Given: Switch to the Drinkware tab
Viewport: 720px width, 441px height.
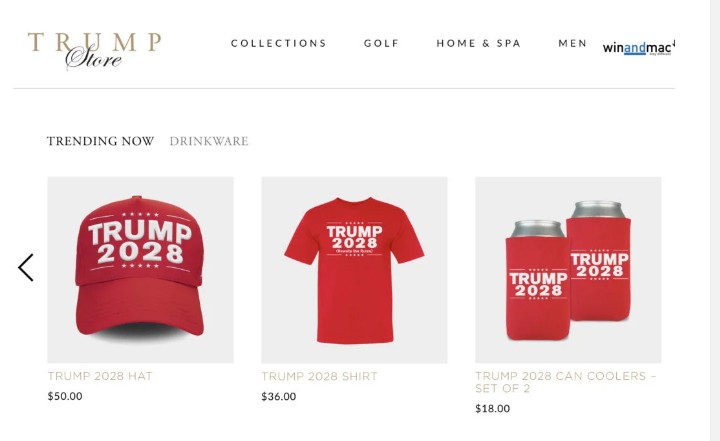Looking at the screenshot, I should (209, 141).
